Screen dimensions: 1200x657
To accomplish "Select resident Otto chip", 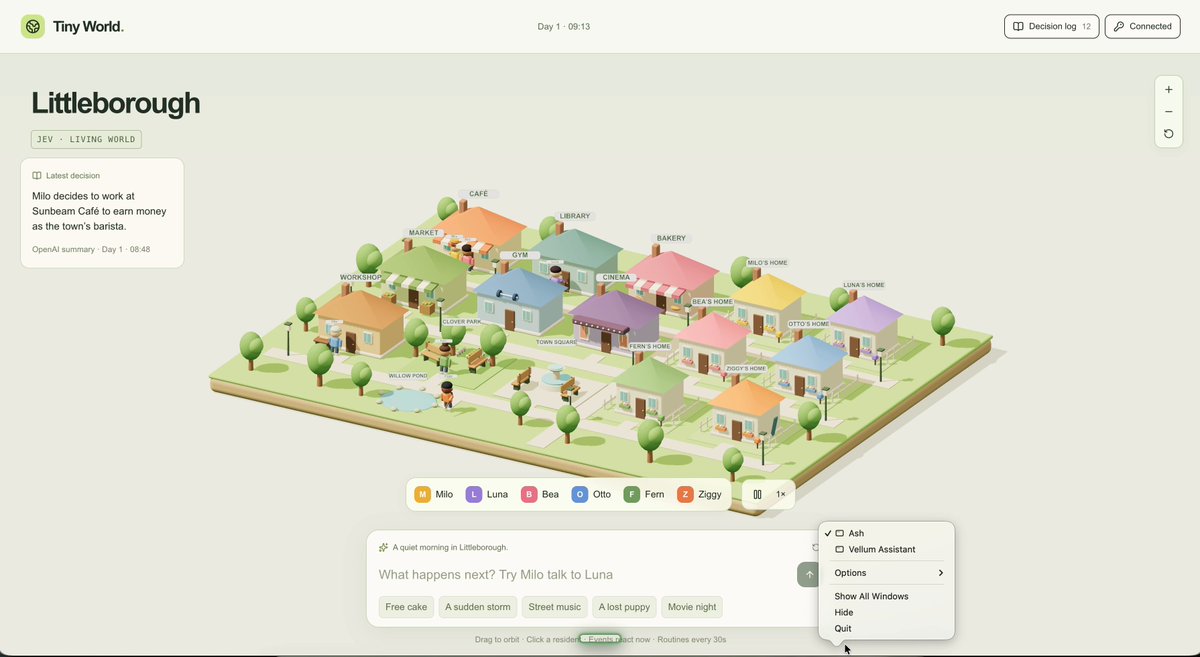I will click(591, 494).
